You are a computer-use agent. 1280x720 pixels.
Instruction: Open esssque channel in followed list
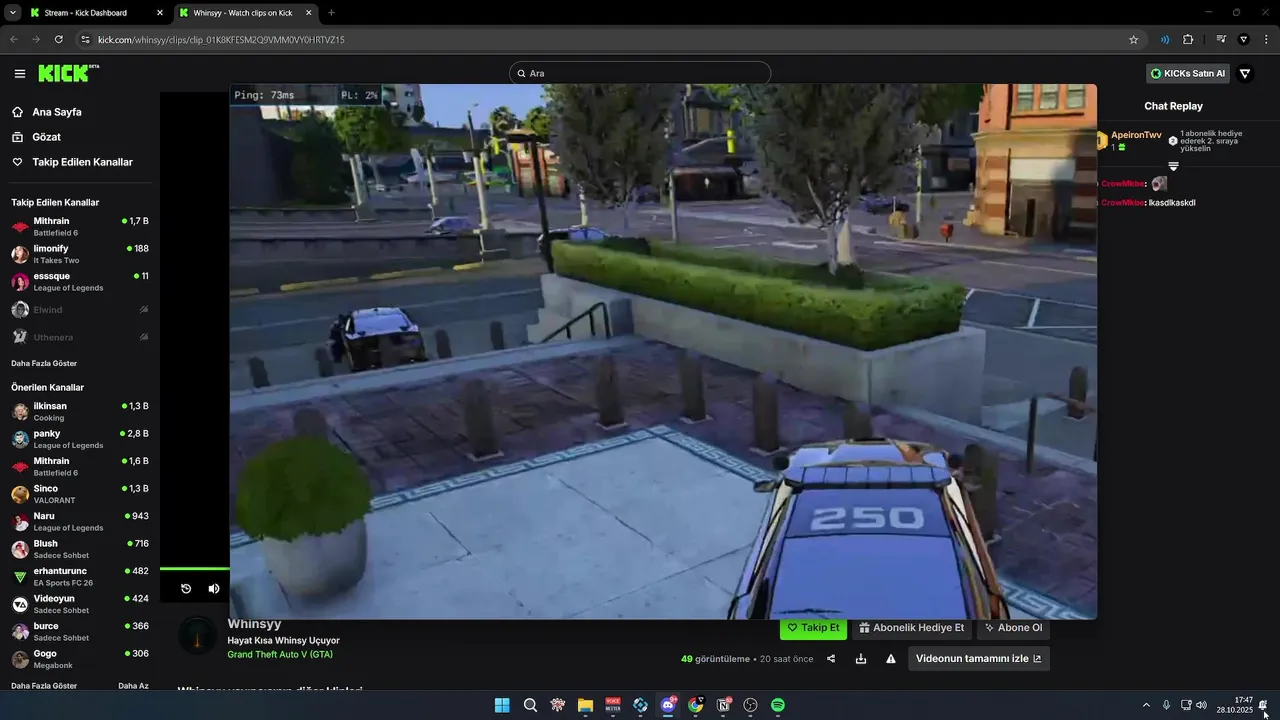(80, 282)
